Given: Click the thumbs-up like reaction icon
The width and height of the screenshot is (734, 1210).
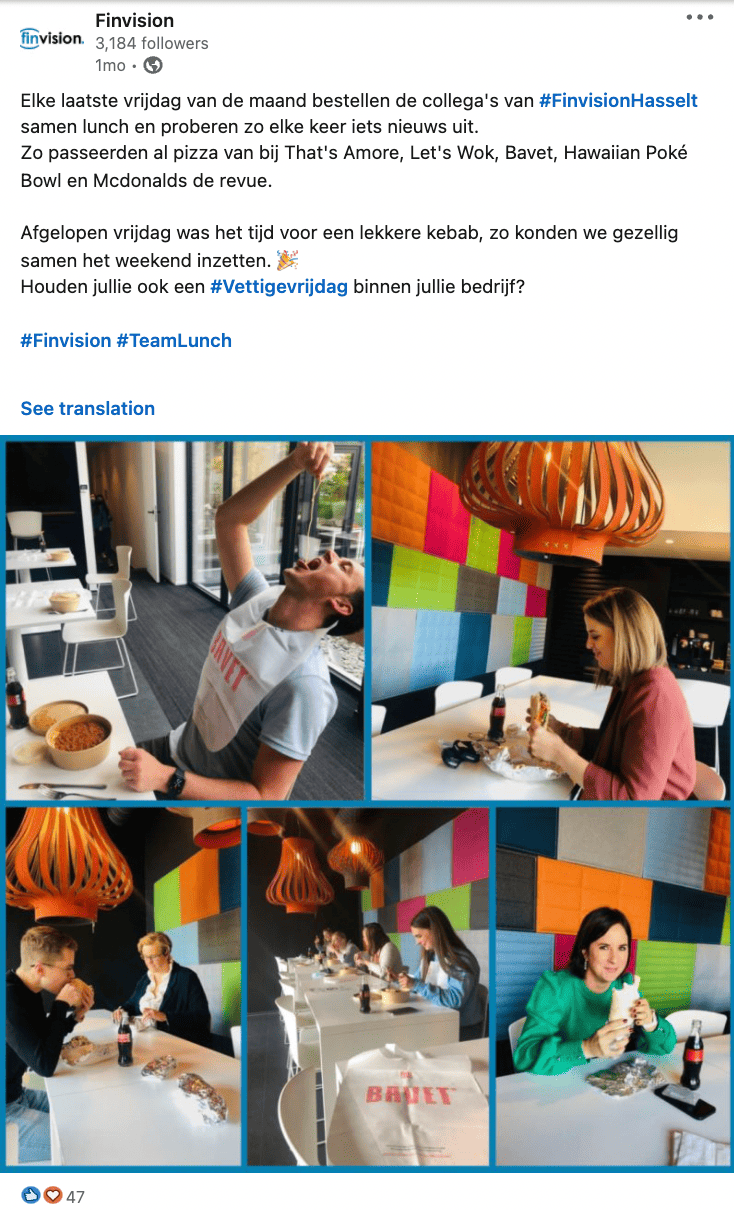Looking at the screenshot, I should (31, 1195).
